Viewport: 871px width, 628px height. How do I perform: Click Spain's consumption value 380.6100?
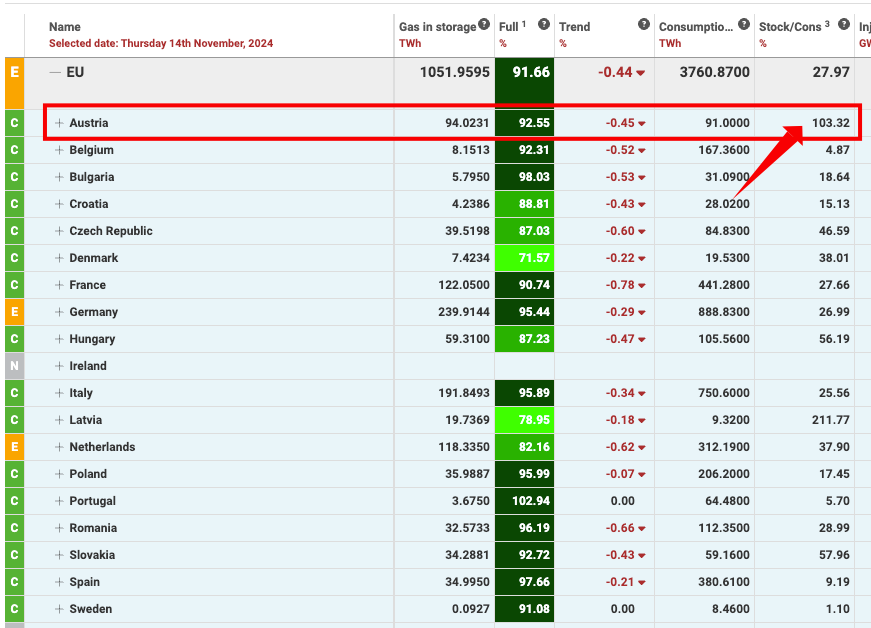click(724, 582)
